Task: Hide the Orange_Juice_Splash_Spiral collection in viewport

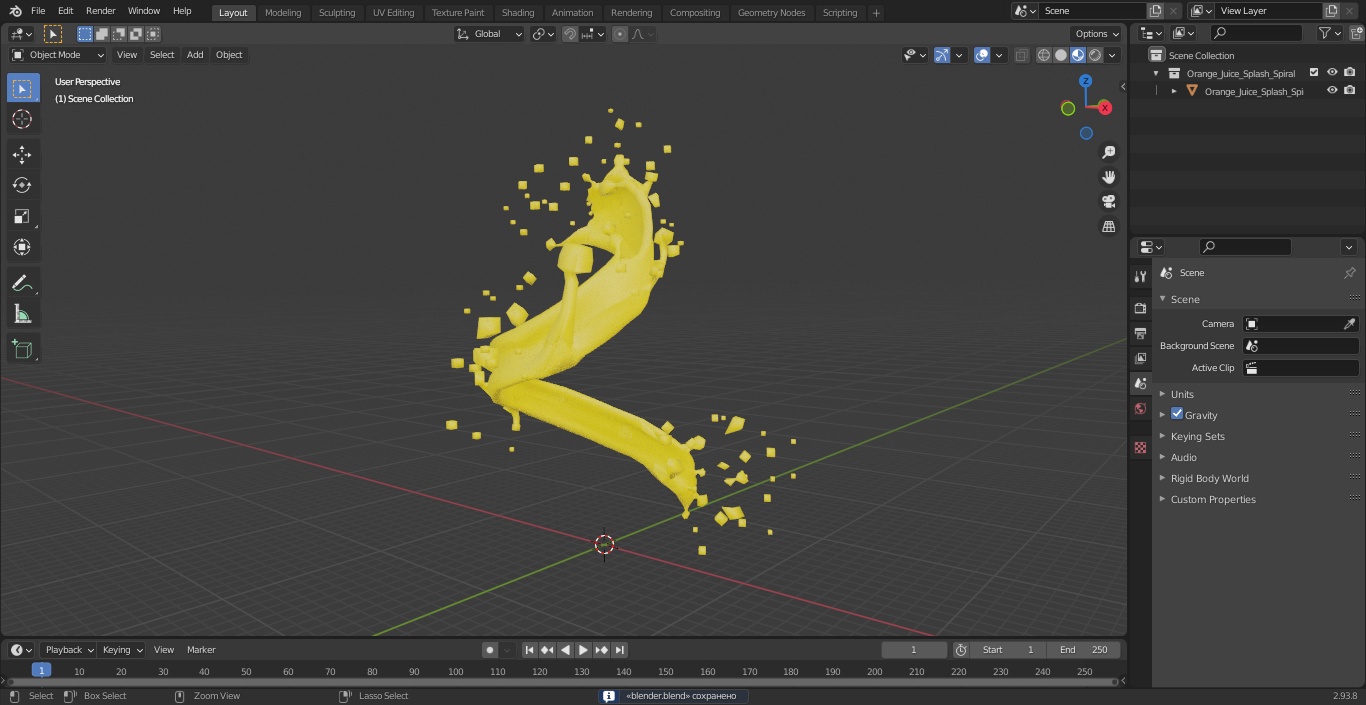Action: 1332,73
